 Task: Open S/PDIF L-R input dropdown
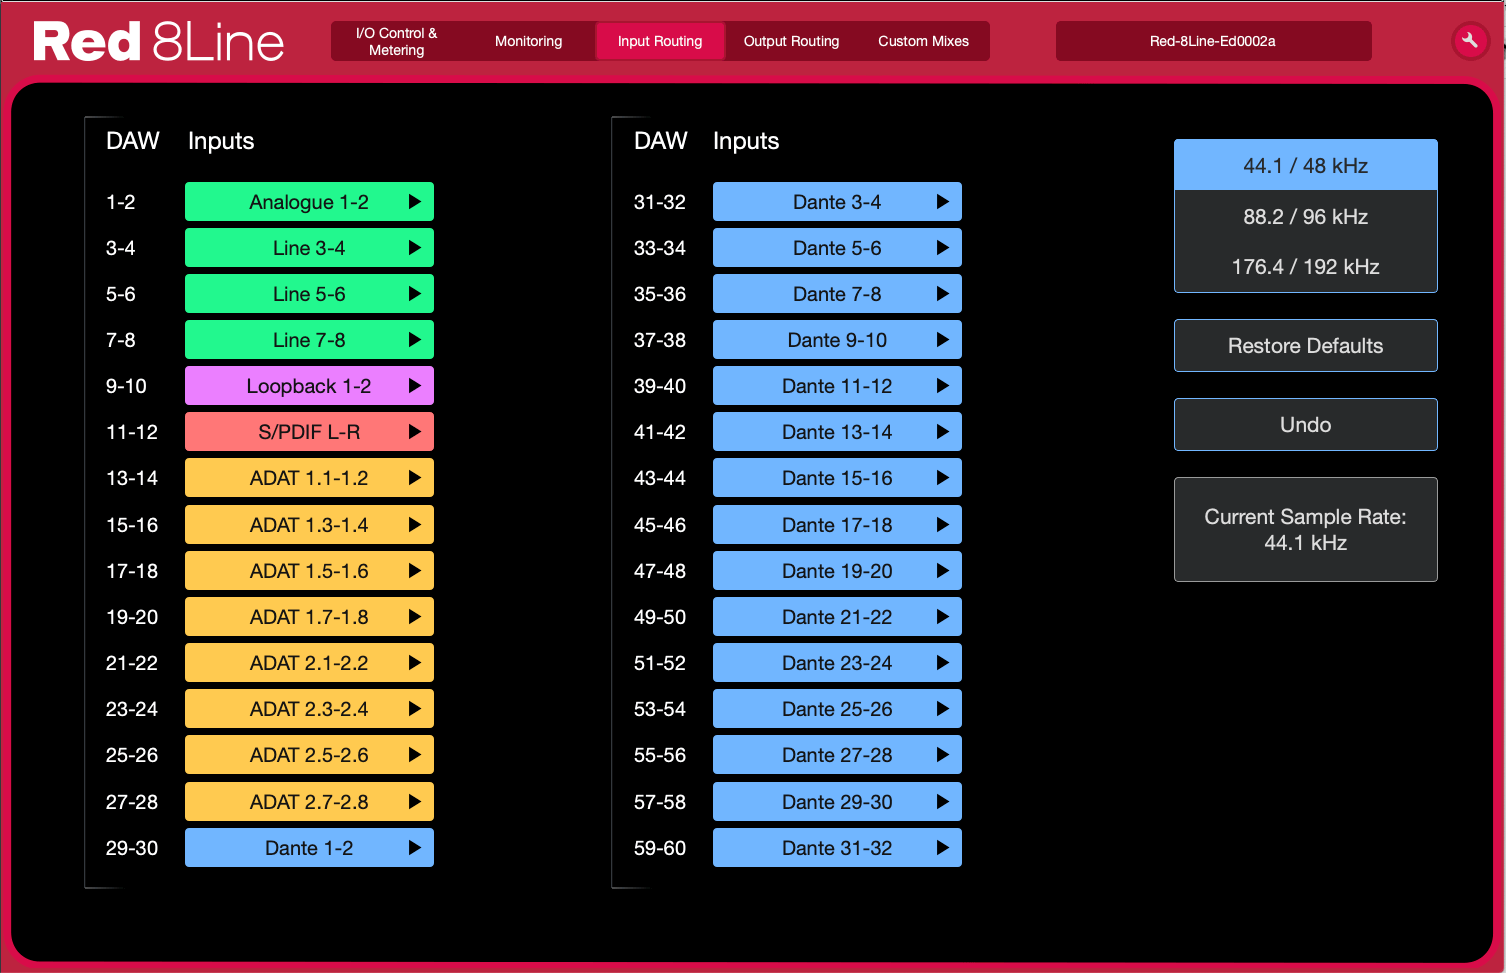(x=309, y=432)
